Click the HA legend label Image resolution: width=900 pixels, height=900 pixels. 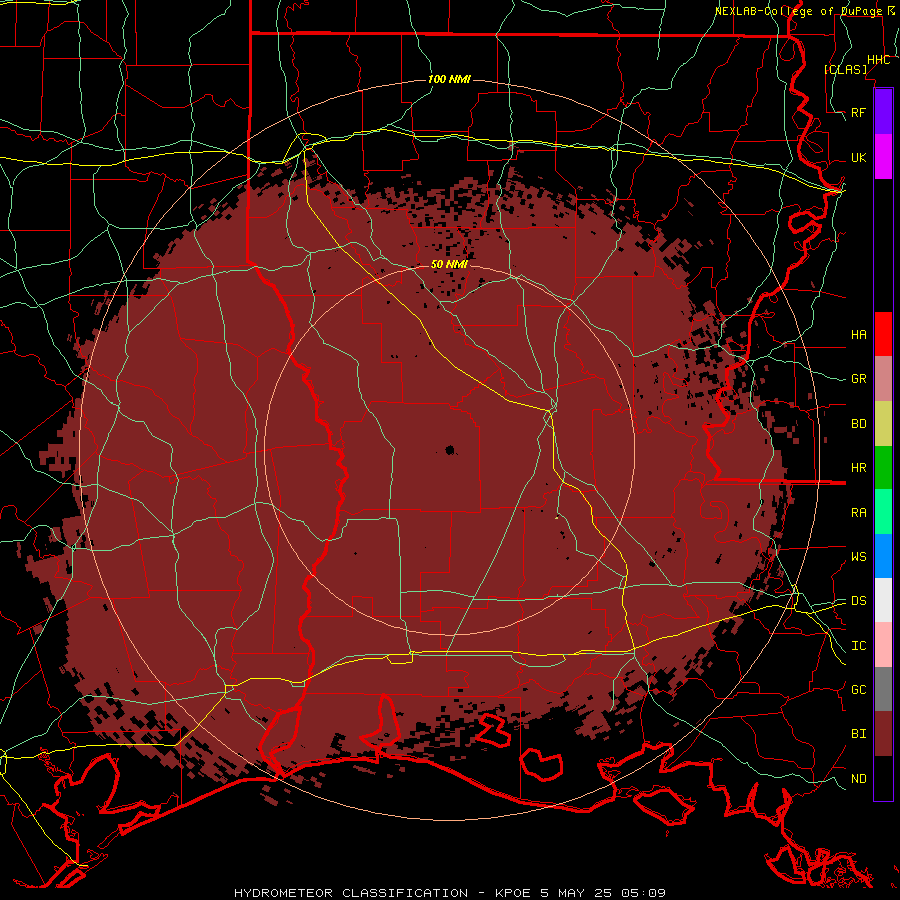pyautogui.click(x=859, y=334)
